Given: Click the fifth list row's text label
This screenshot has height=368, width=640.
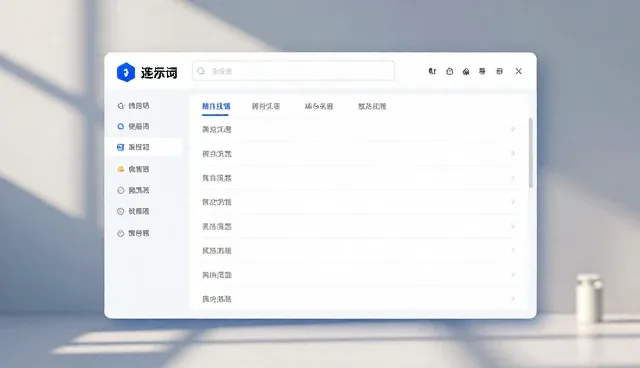Looking at the screenshot, I should pyautogui.click(x=217, y=226).
